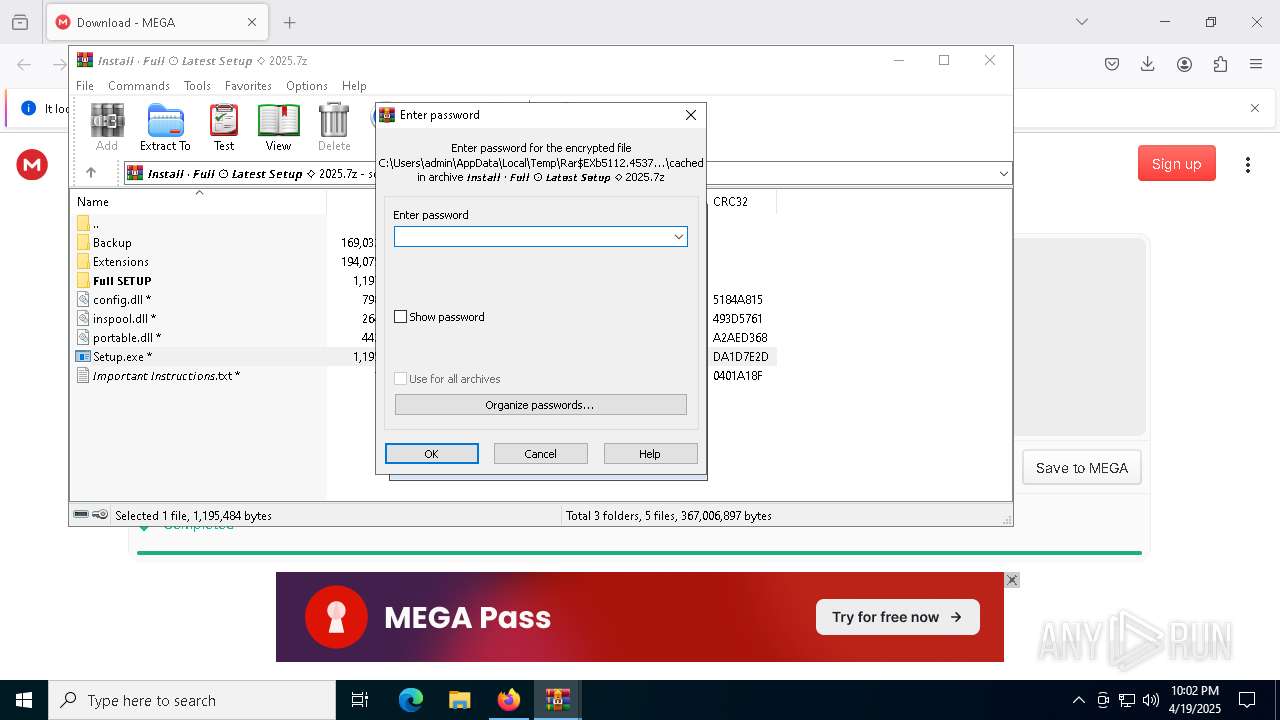1280x720 pixels.
Task: Click the WinRAR taskbar icon
Action: pyautogui.click(x=558, y=700)
